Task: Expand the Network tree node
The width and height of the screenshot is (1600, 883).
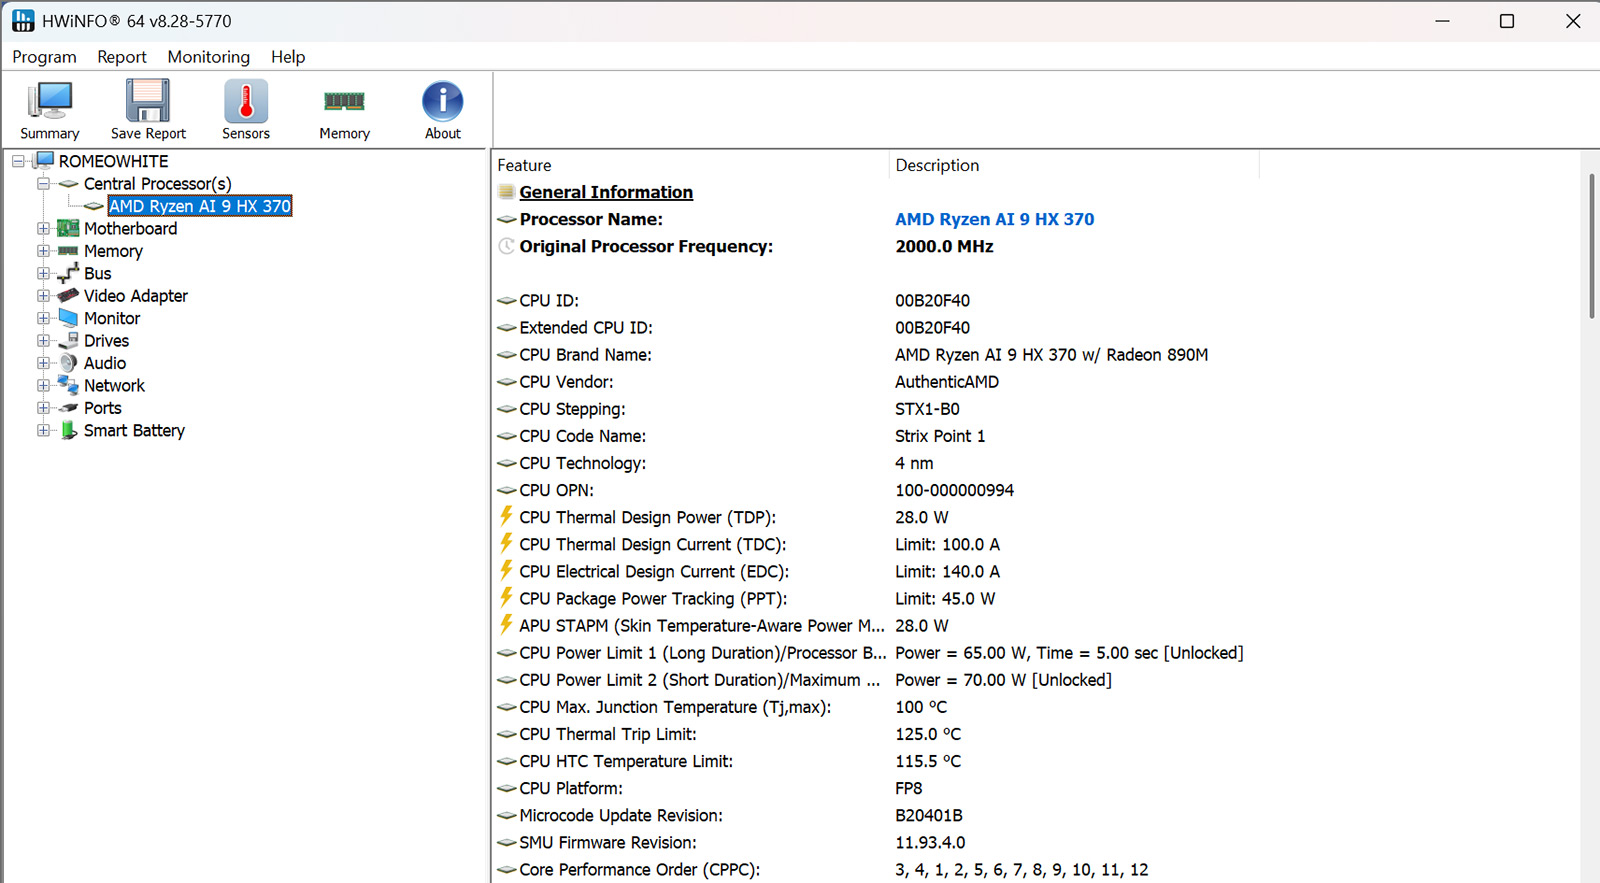Action: 43,385
